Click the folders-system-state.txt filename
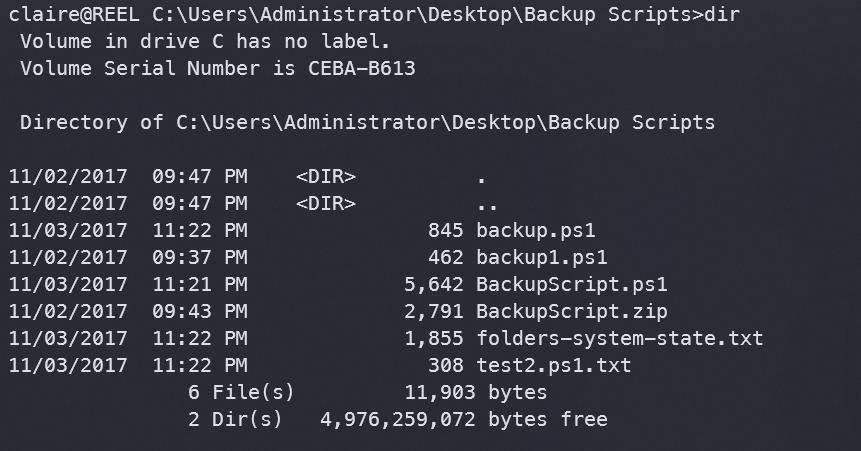The height and width of the screenshot is (451, 861). click(x=620, y=338)
